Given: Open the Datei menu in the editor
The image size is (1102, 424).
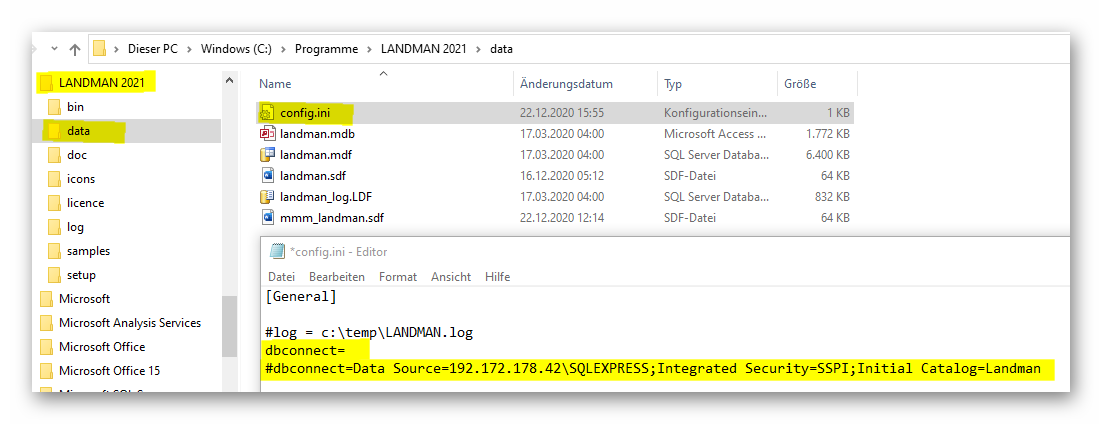Looking at the screenshot, I should pos(281,276).
